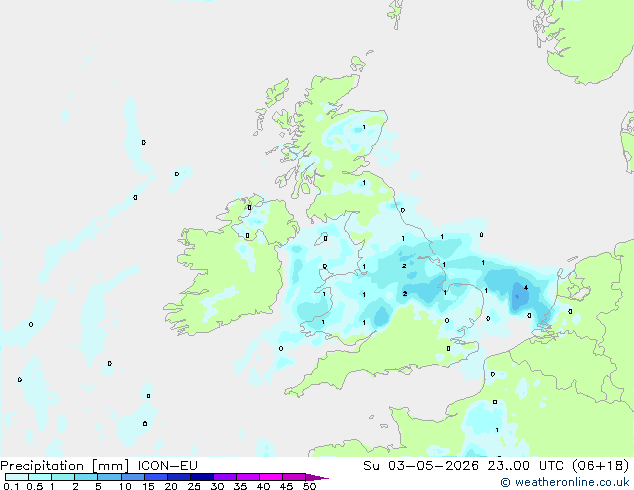Image resolution: width=634 pixels, height=490 pixels.
Task: Click the 40–45 mm legend swatch
Action: [x=271, y=477]
